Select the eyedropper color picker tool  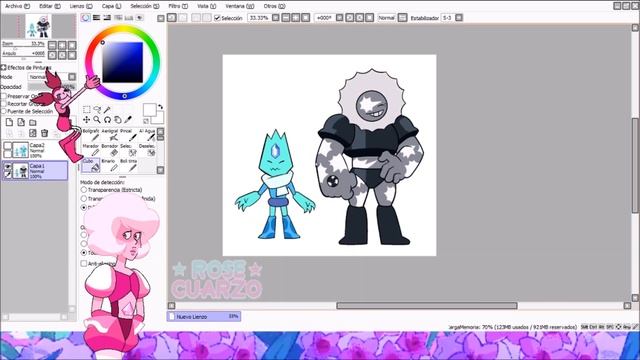[128, 120]
